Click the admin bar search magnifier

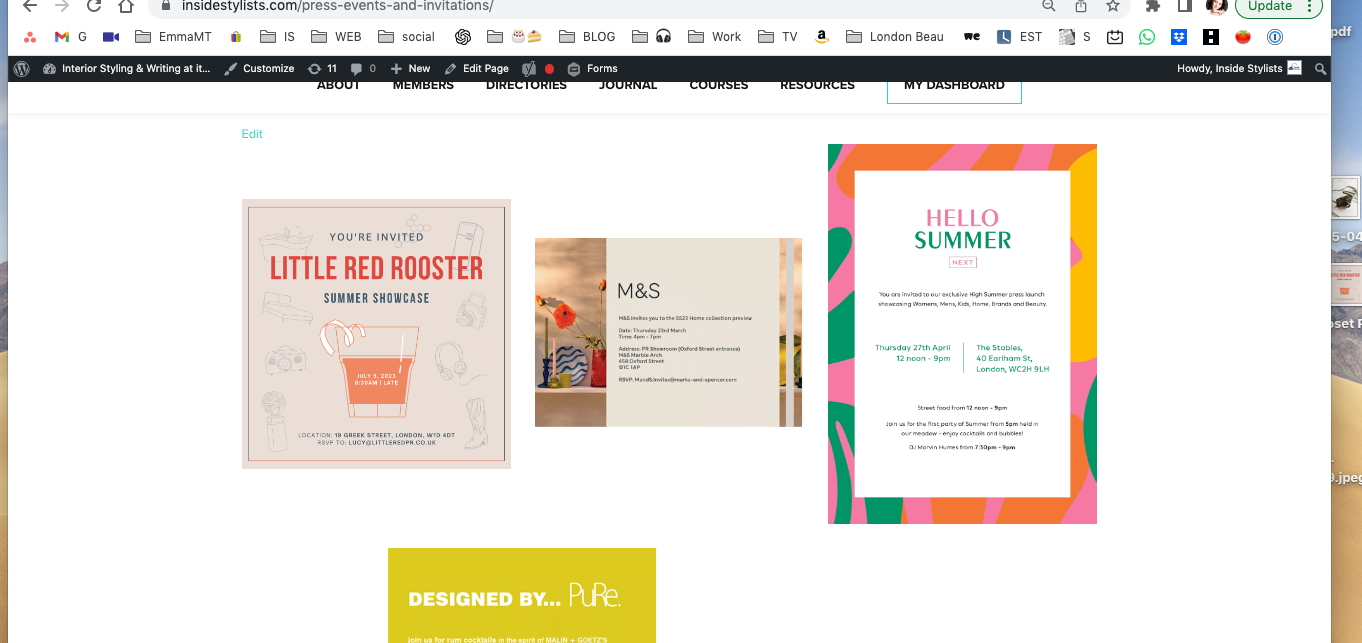tap(1320, 69)
